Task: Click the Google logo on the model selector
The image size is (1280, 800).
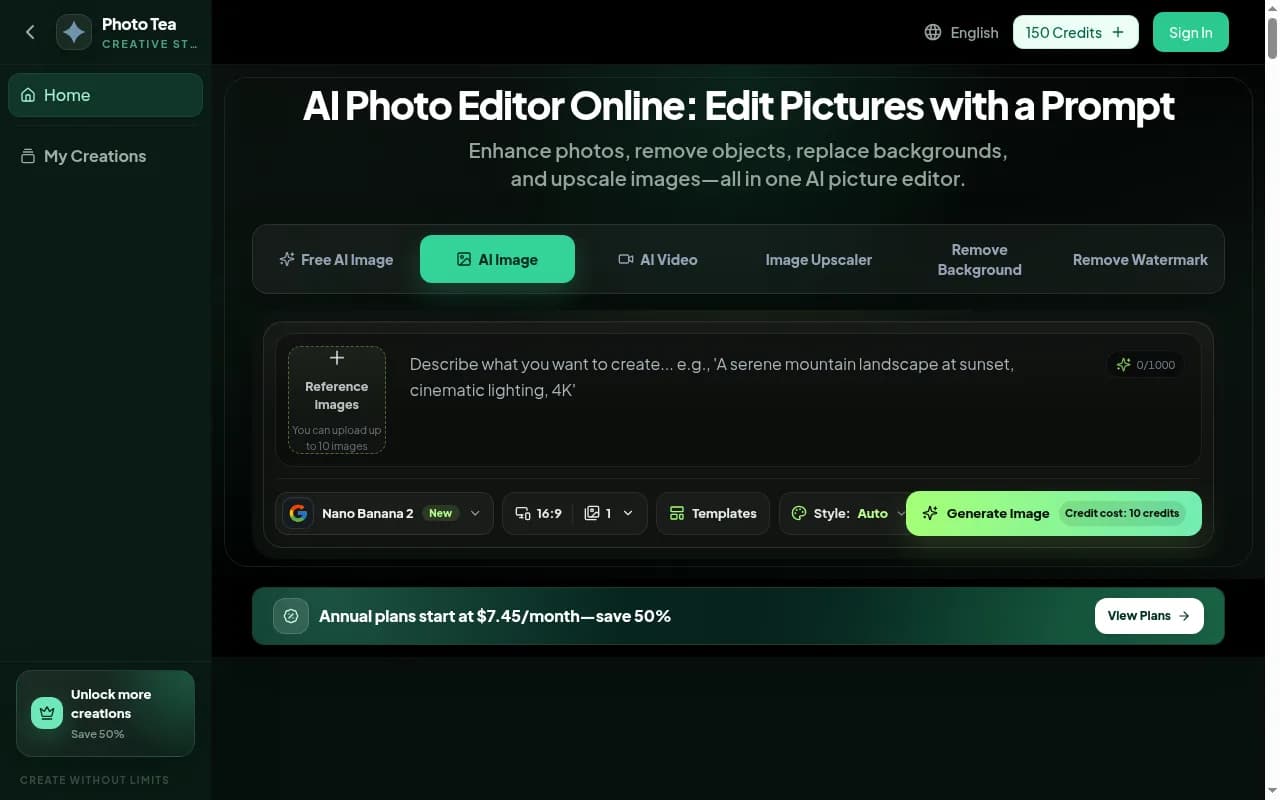Action: tap(298, 513)
